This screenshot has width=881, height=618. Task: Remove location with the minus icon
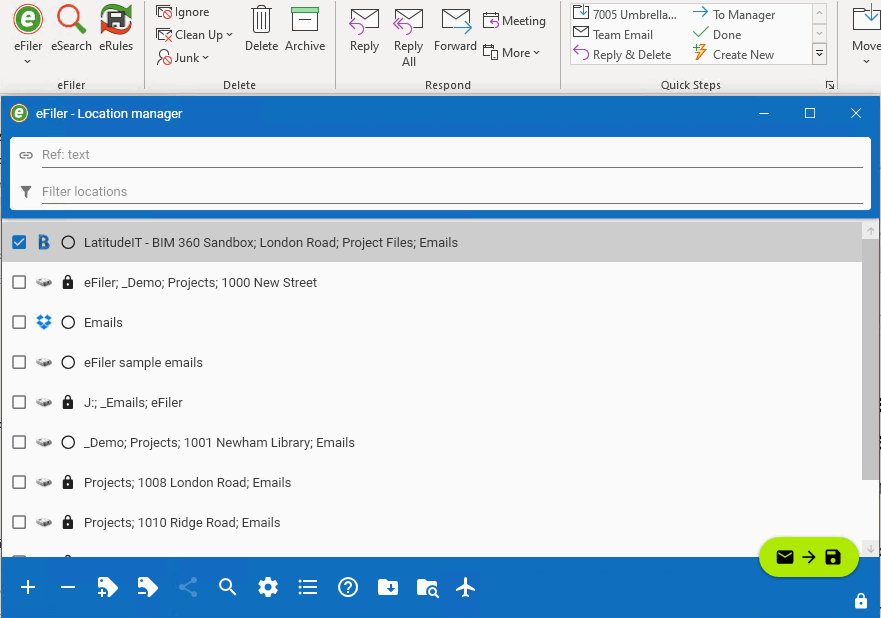tap(68, 588)
